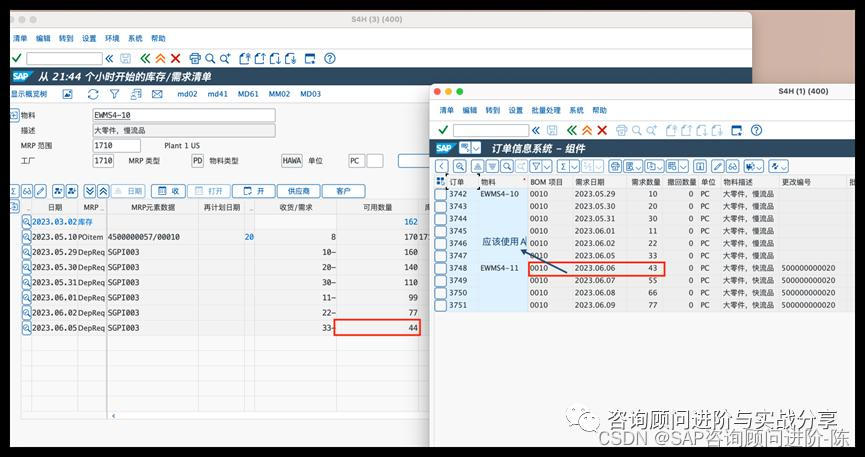Click the picture icon next to 显示概览树
The image size is (865, 457).
tap(67, 94)
